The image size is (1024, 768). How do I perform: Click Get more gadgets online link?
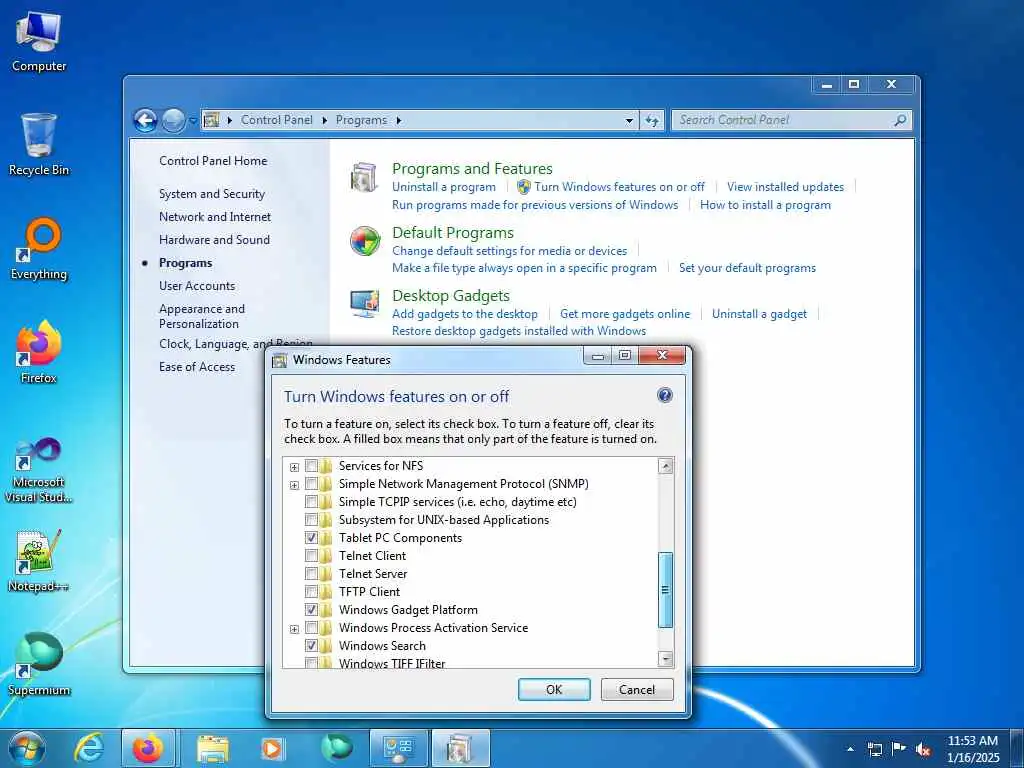point(624,313)
